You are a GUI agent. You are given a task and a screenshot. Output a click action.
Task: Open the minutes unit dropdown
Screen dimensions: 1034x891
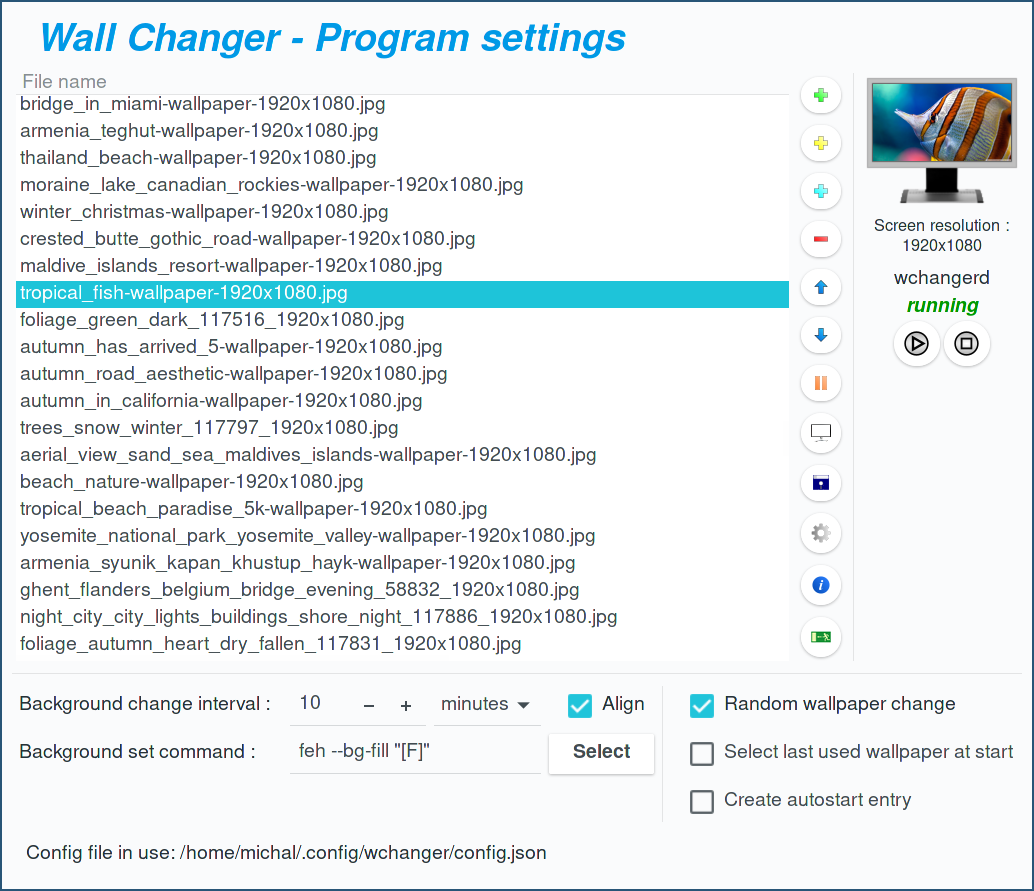486,705
